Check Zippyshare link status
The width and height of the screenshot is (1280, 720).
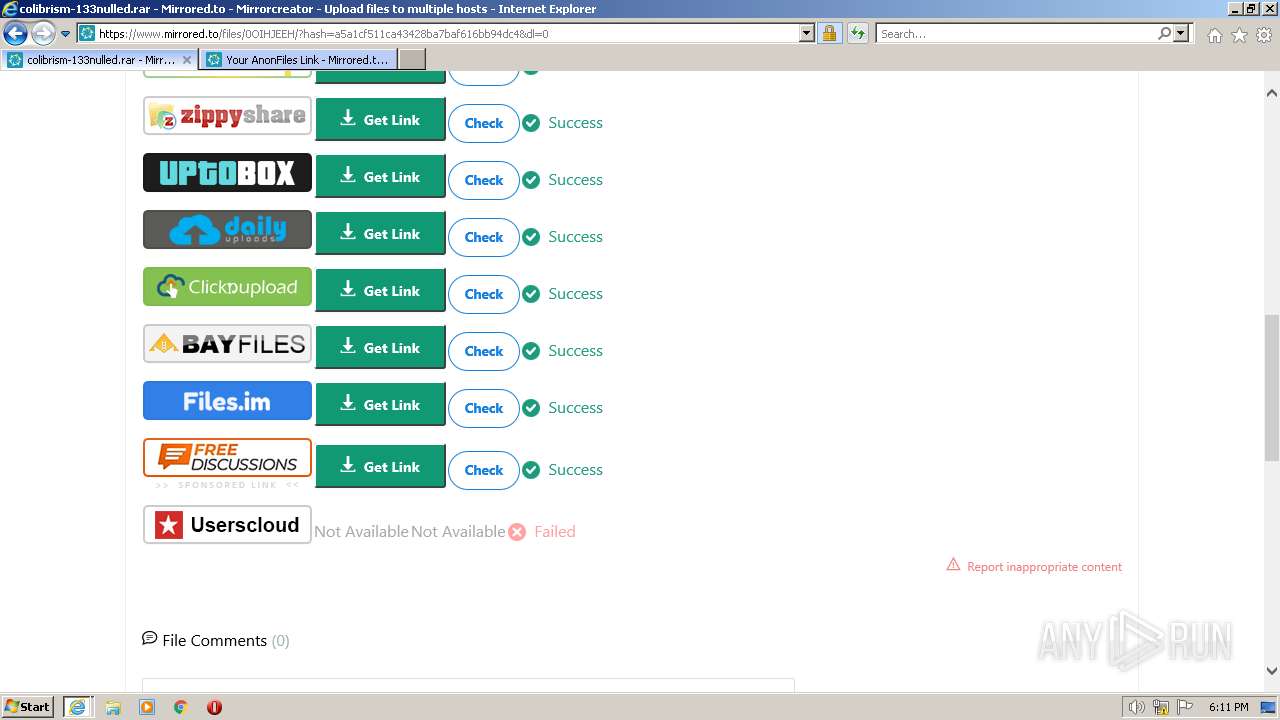[484, 123]
